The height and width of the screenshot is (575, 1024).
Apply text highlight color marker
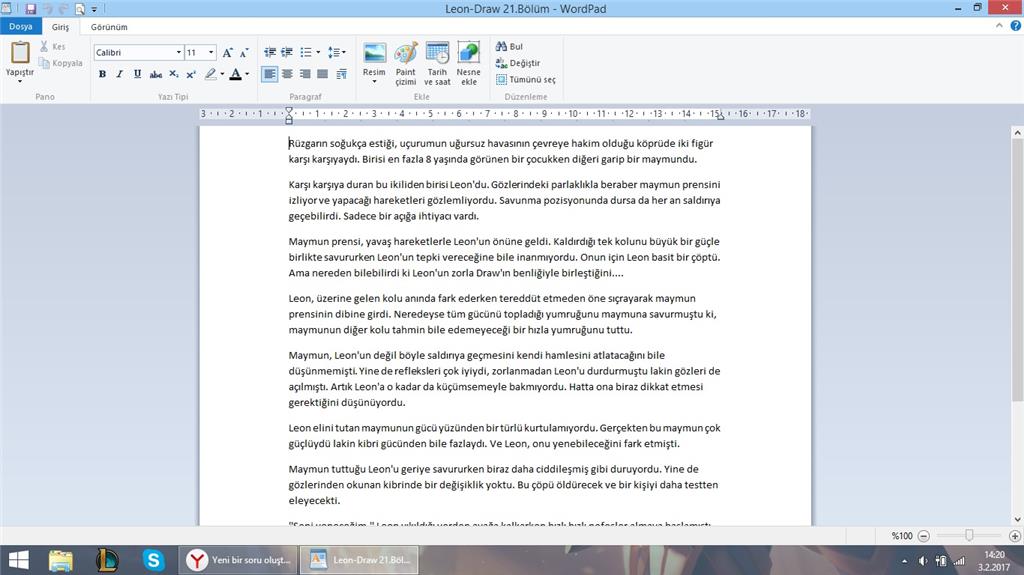210,74
